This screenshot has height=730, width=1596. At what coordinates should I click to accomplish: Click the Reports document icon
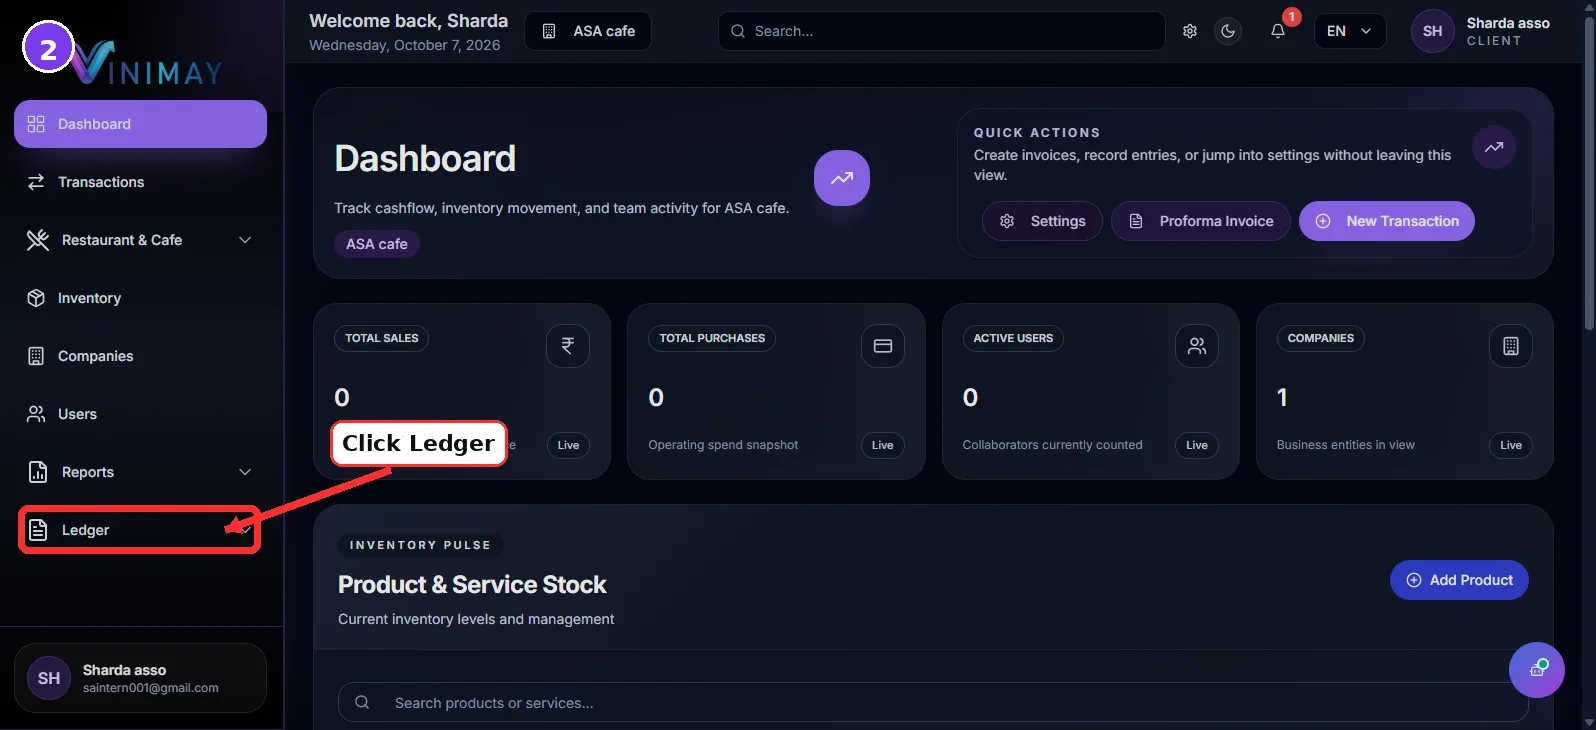click(38, 472)
